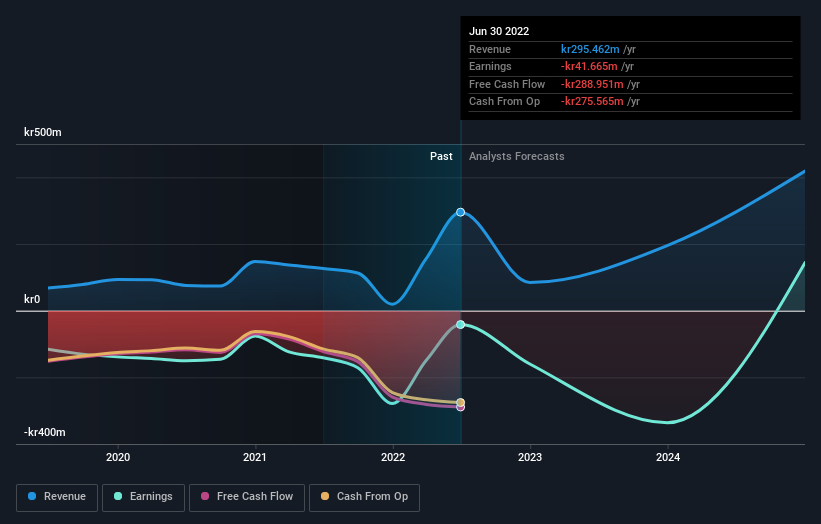Click the Analysts Forecasts label
Screen dimensions: 821x524
point(516,156)
